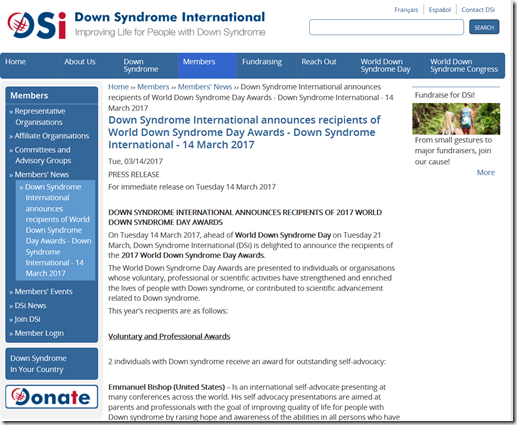
Task: Click the Voluntary and Professional Awards heading
Action: [169, 336]
